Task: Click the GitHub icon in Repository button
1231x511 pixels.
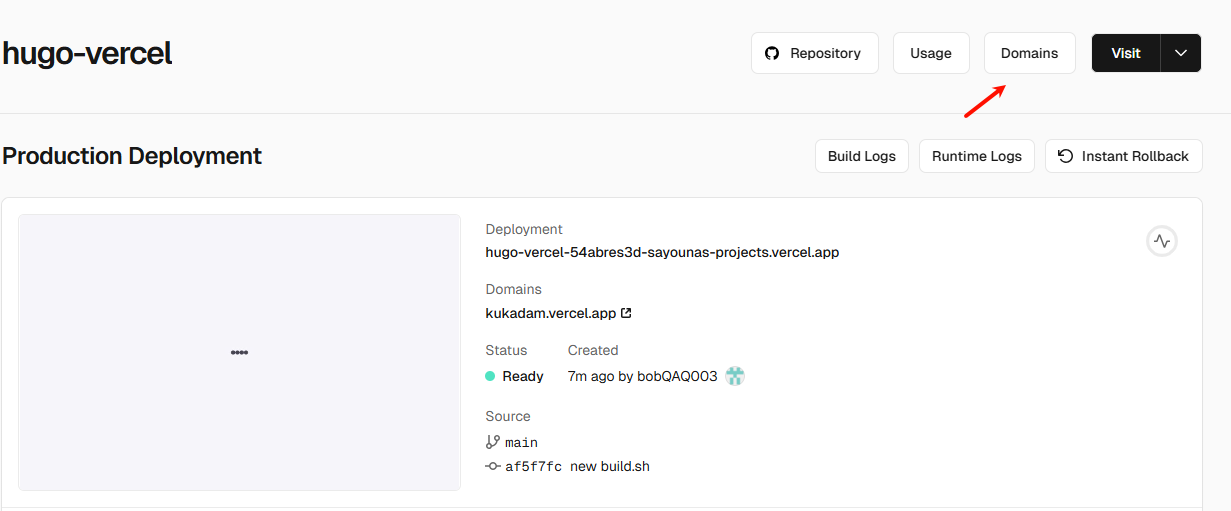Action: pos(772,53)
